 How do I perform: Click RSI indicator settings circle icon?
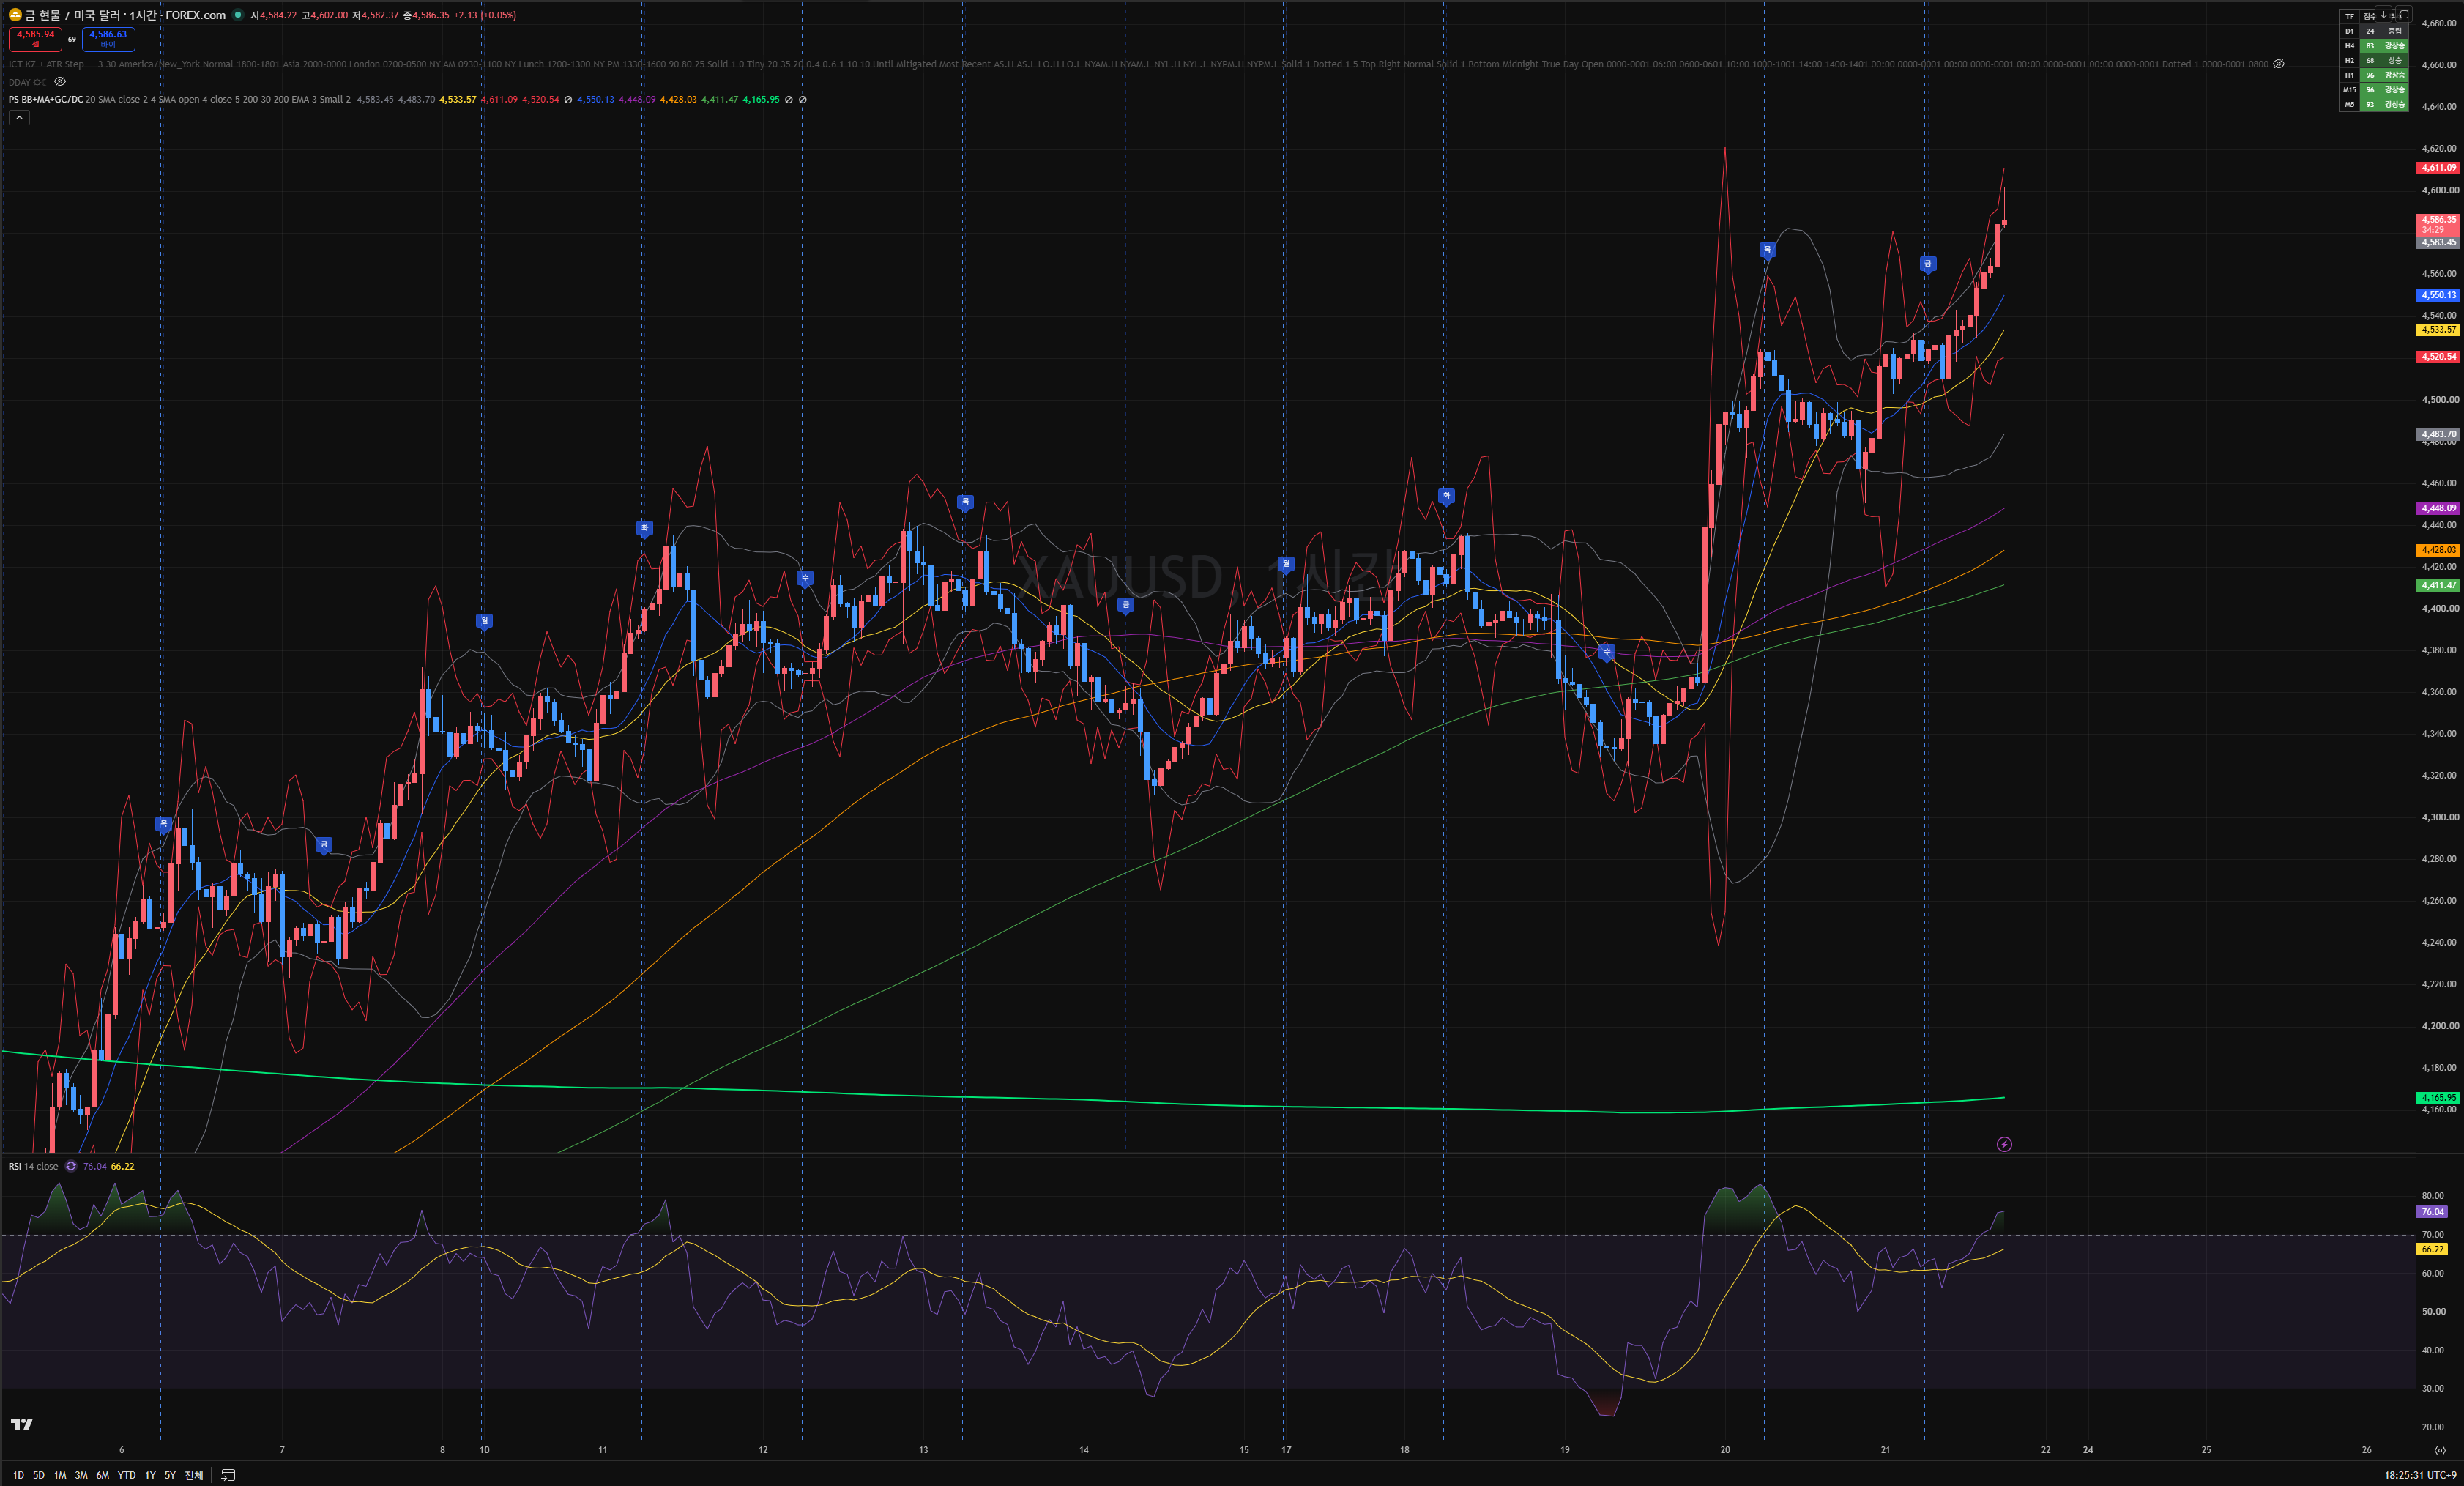pyautogui.click(x=71, y=1166)
